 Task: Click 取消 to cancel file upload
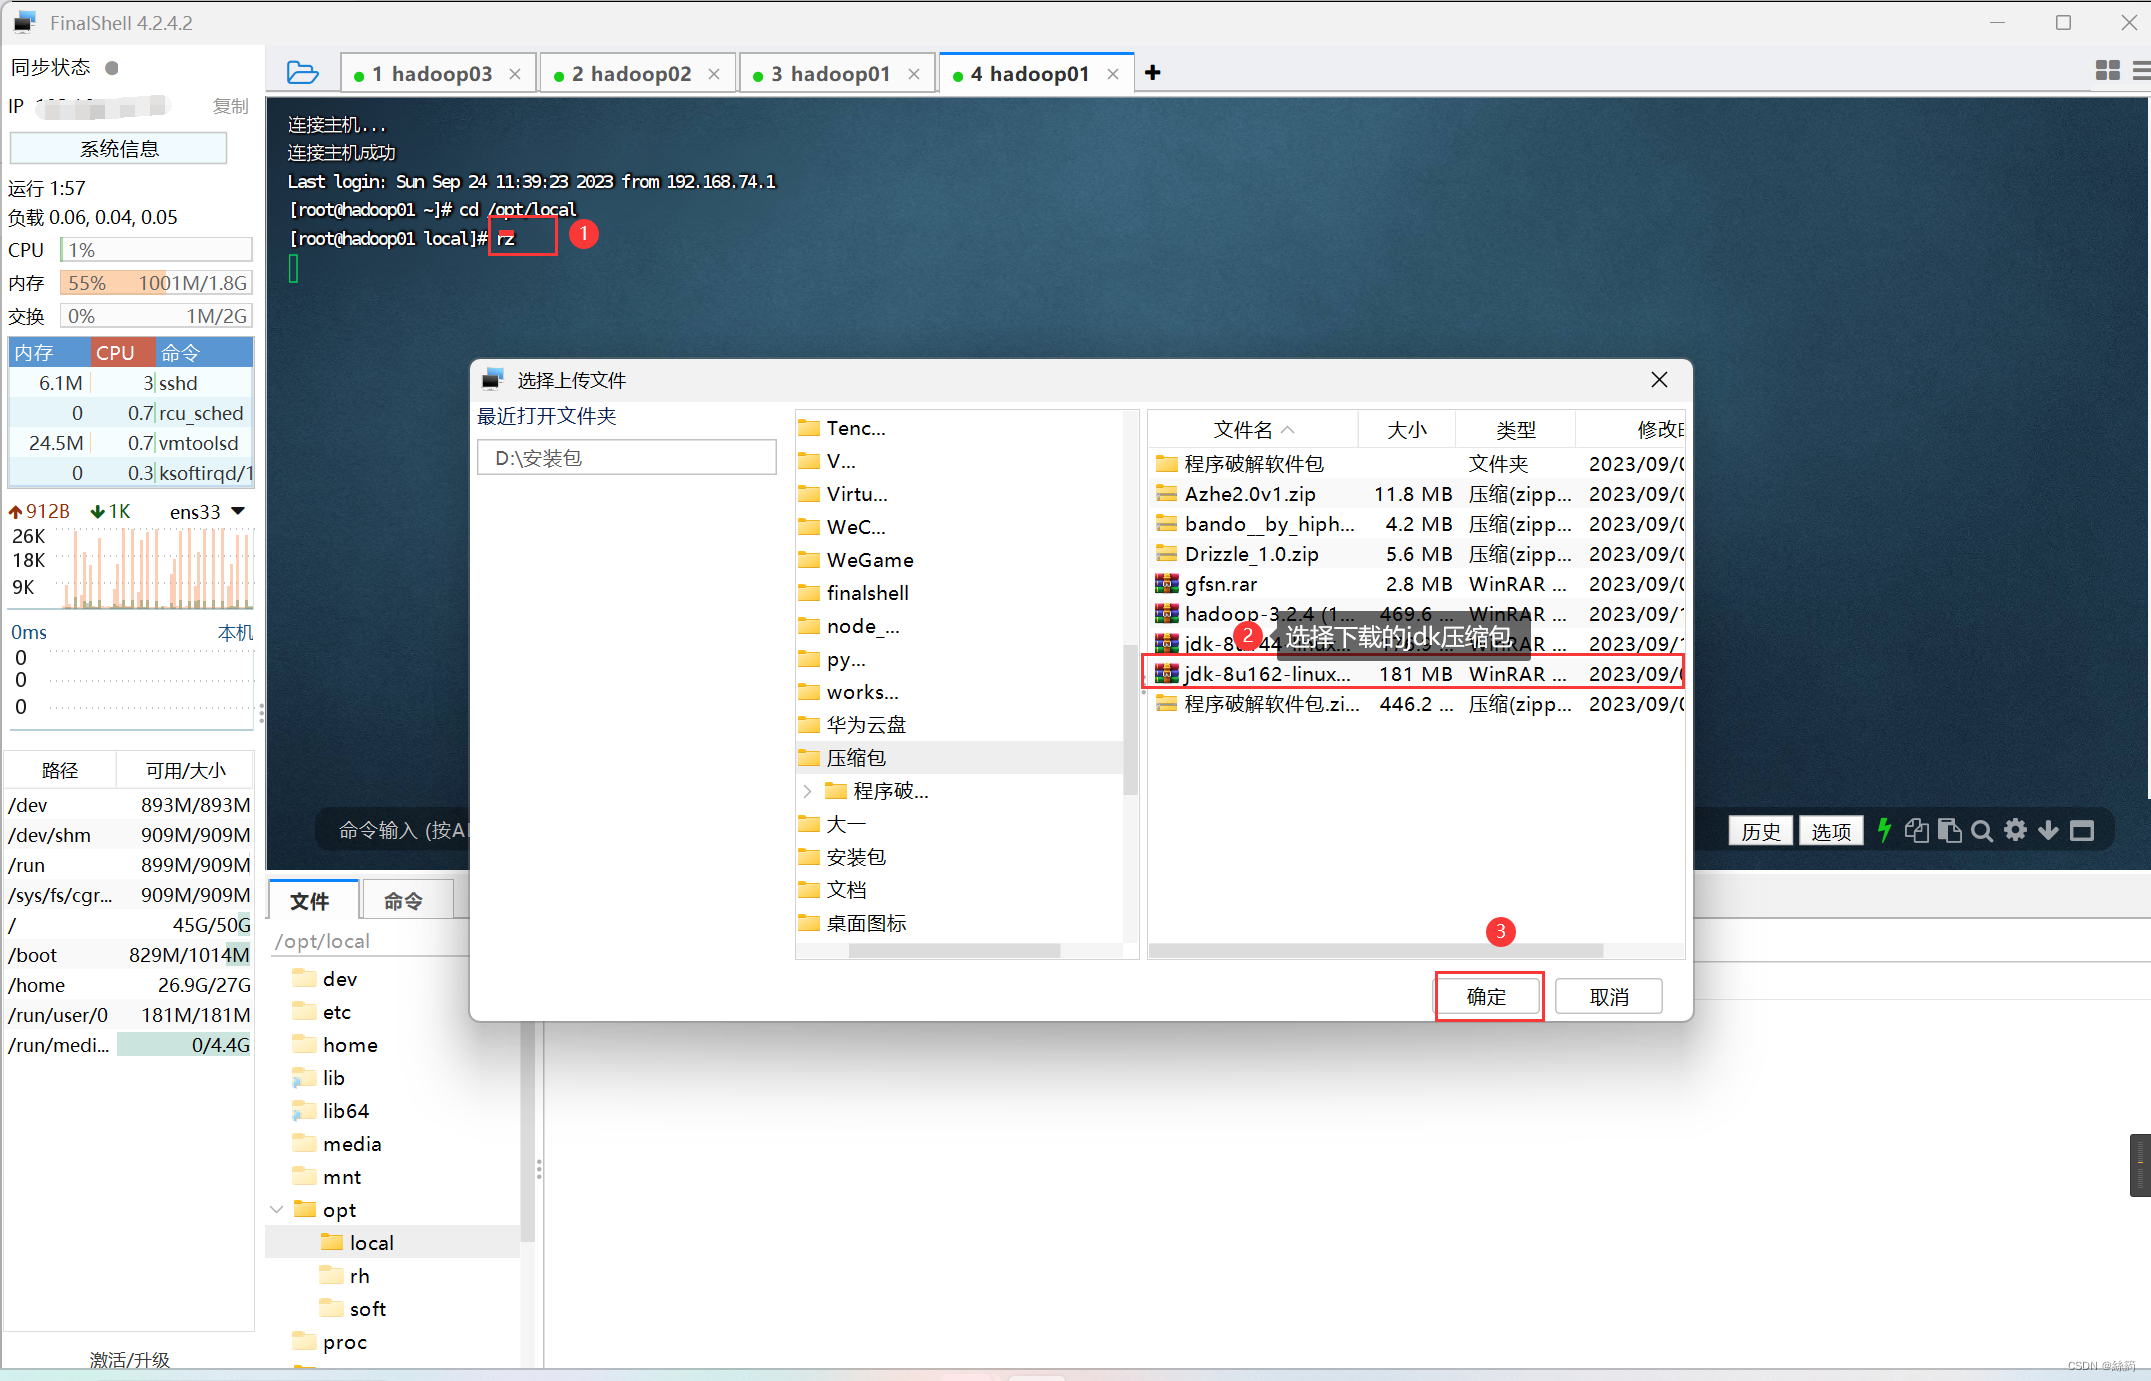(x=1612, y=995)
